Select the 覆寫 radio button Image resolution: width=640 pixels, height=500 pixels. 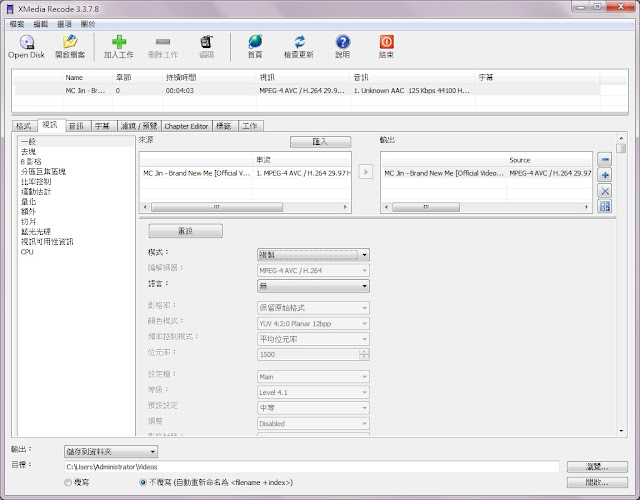[68, 482]
